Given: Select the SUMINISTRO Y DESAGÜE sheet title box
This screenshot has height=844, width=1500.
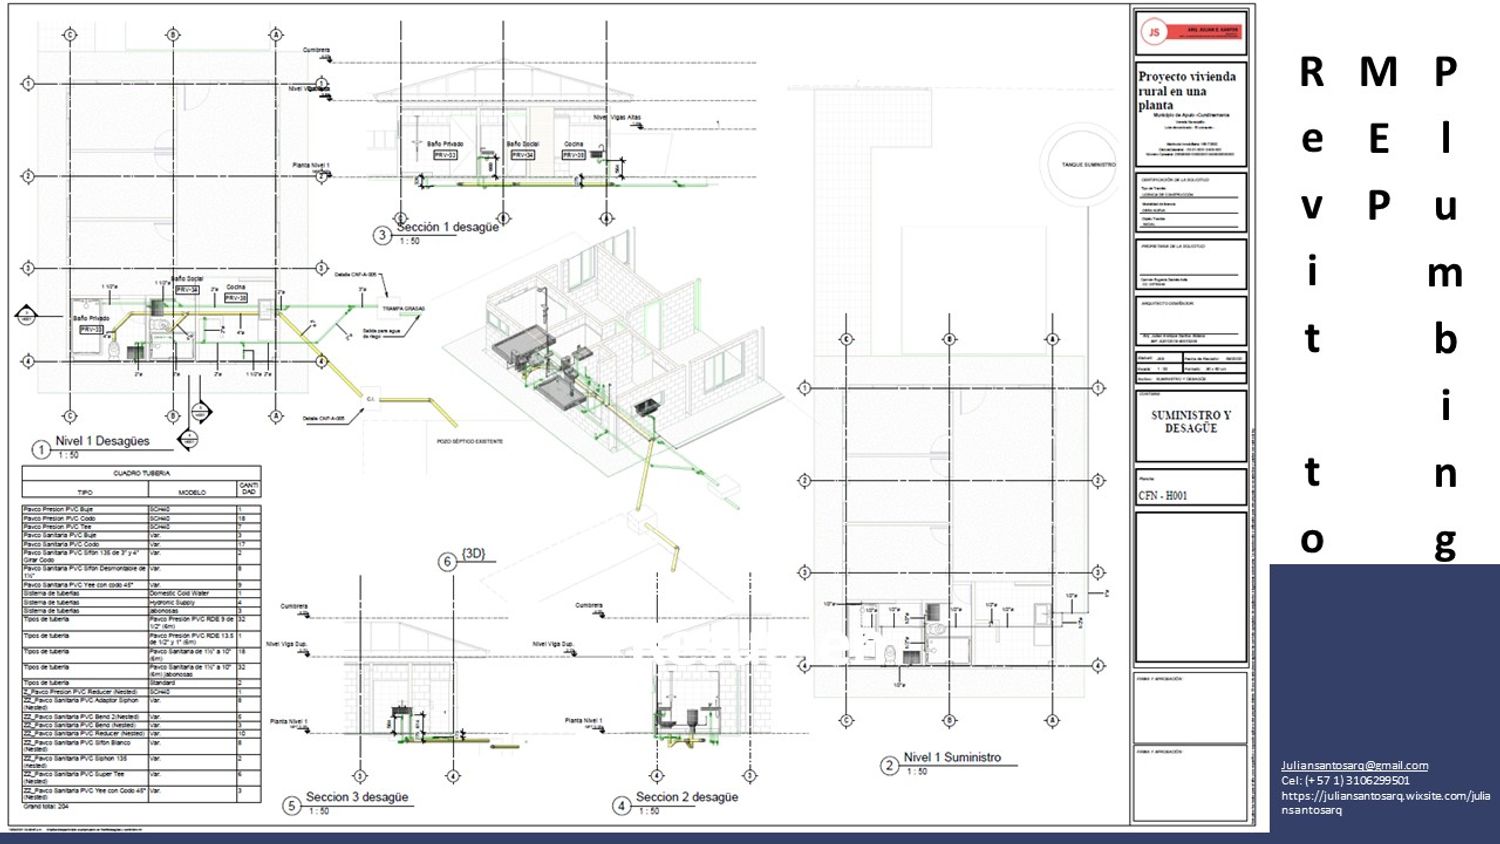Looking at the screenshot, I should [x=1190, y=422].
